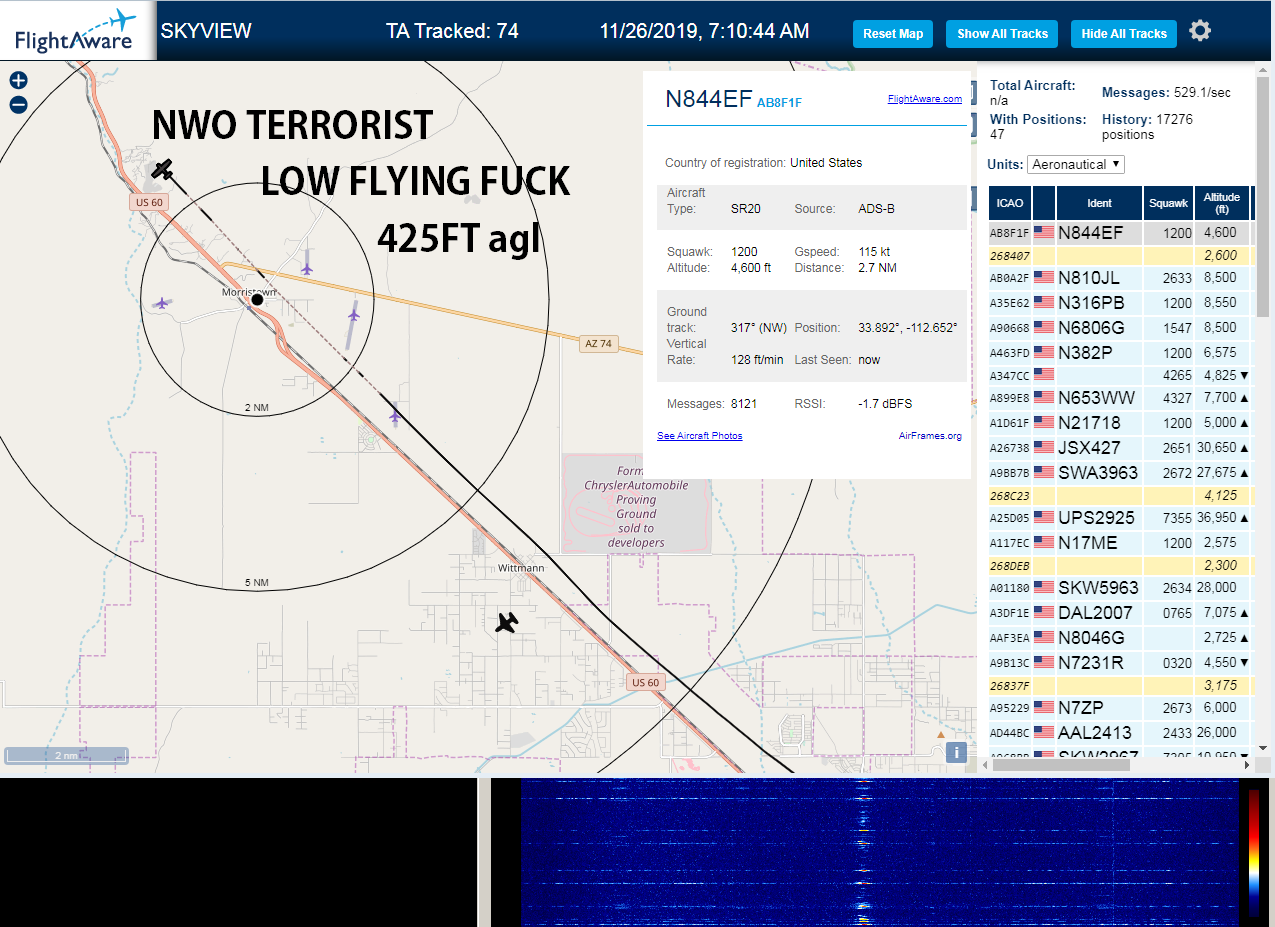Image resolution: width=1275 pixels, height=927 pixels.
Task: Select the N316PB row
Action: pos(1120,303)
